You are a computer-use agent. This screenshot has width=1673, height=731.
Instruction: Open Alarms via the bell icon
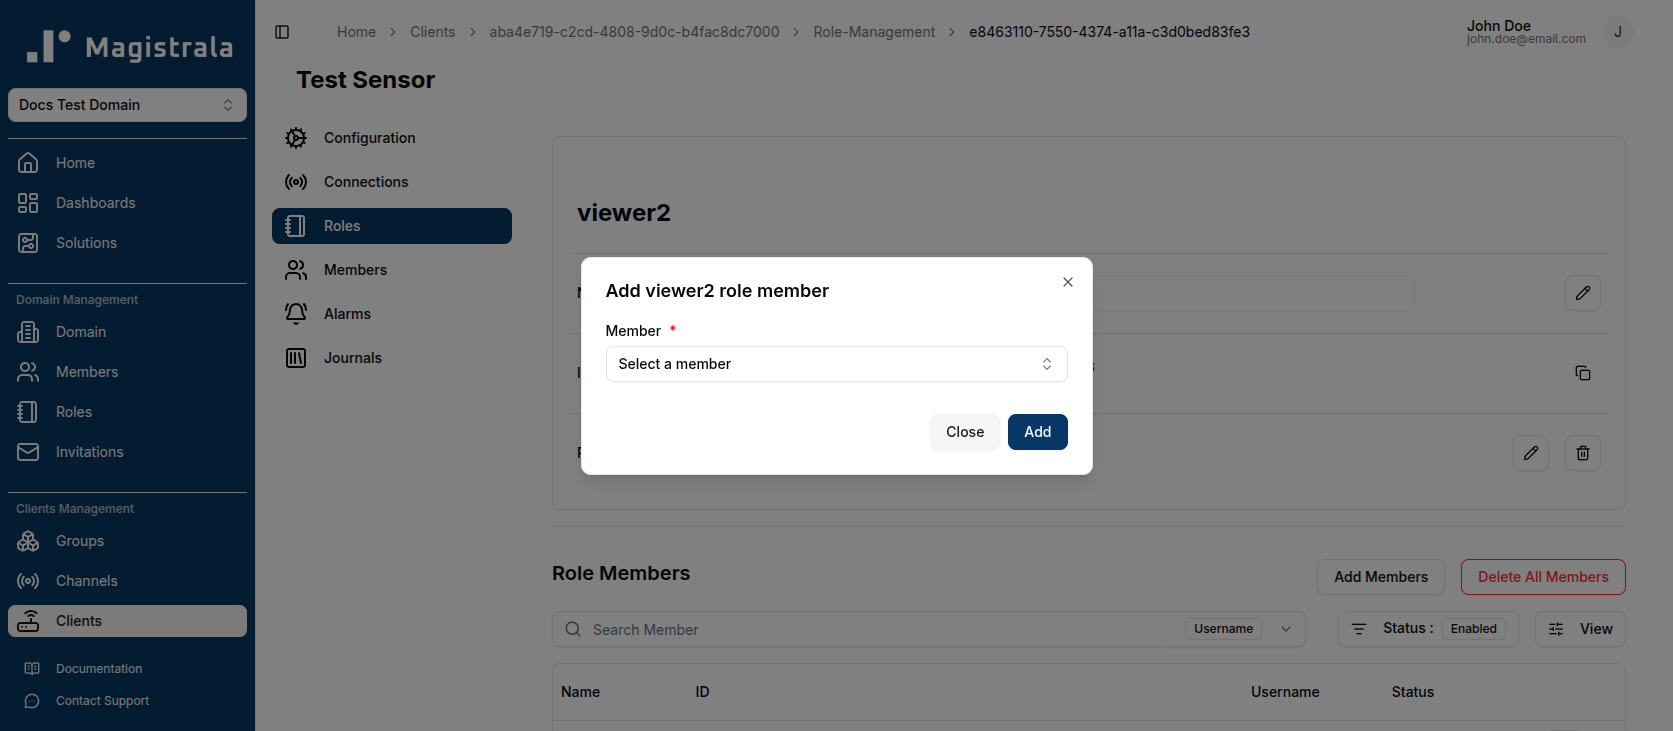pos(296,314)
